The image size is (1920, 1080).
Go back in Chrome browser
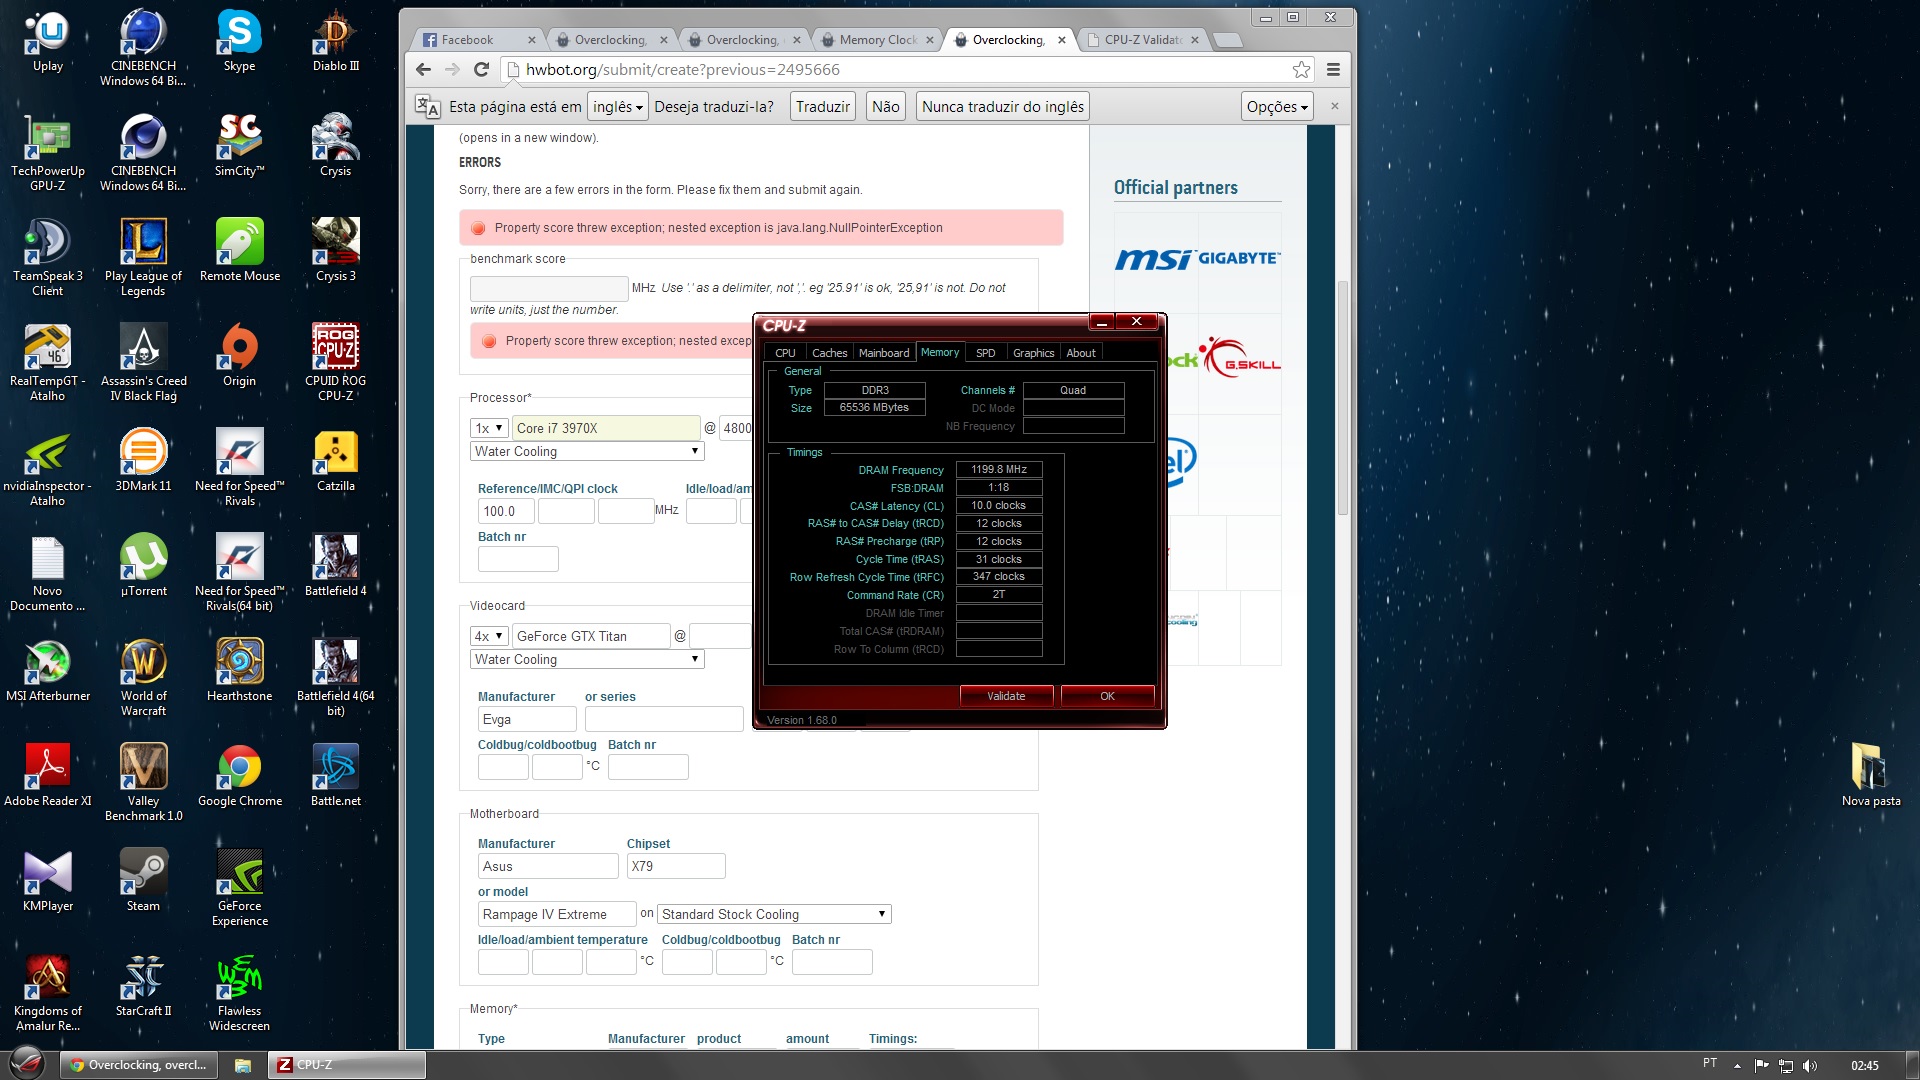pos(423,70)
